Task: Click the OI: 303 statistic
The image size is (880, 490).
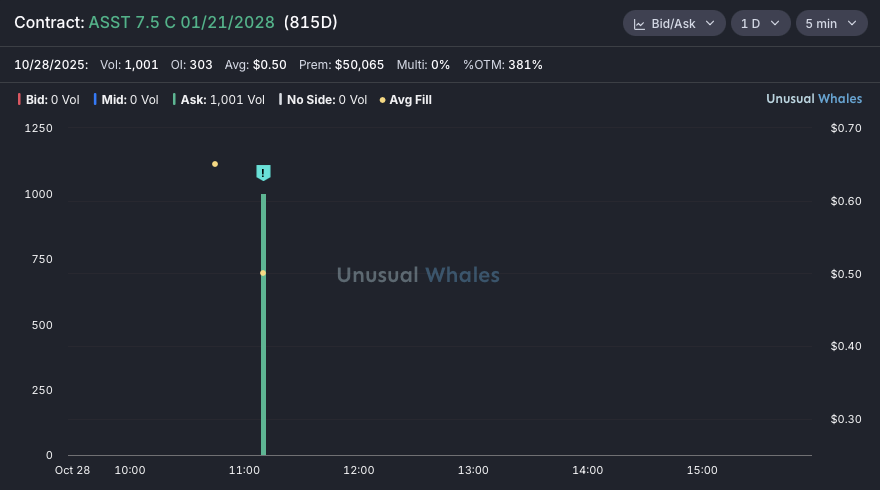Action: pyautogui.click(x=191, y=65)
